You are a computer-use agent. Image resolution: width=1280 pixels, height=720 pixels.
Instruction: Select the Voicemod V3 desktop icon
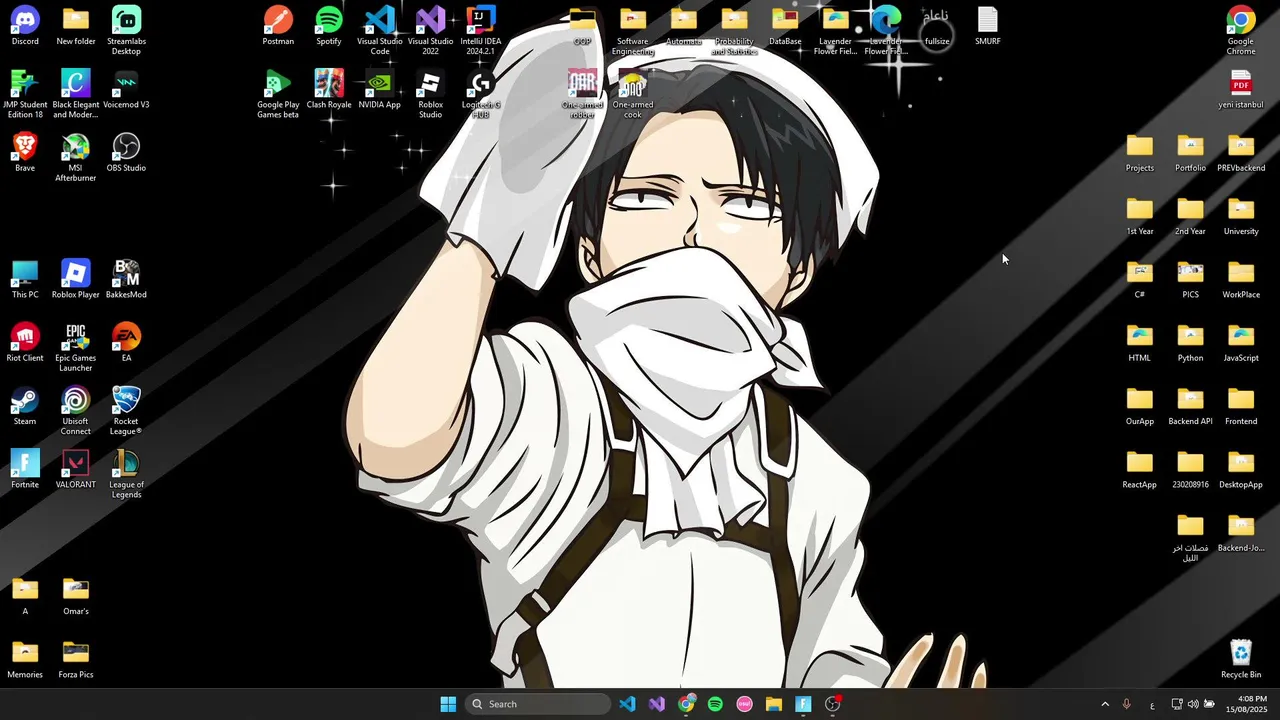click(x=126, y=89)
